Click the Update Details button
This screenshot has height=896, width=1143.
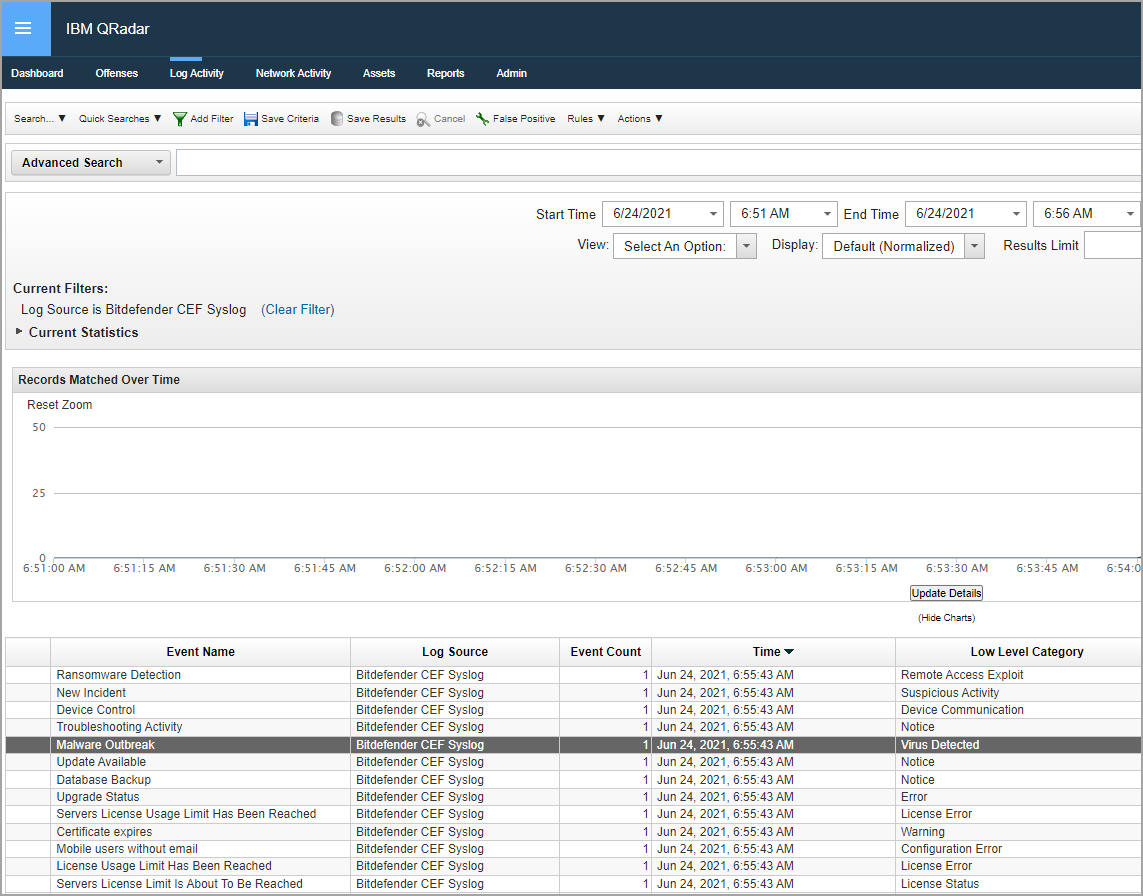[946, 593]
